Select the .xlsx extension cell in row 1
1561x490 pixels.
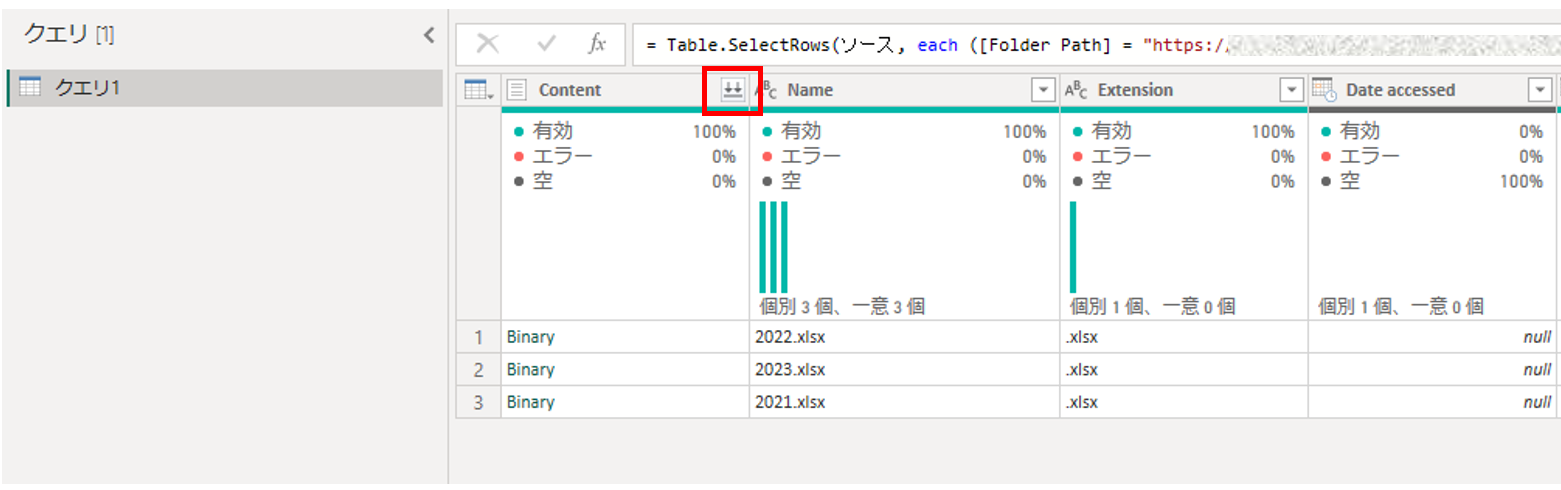tap(1184, 337)
